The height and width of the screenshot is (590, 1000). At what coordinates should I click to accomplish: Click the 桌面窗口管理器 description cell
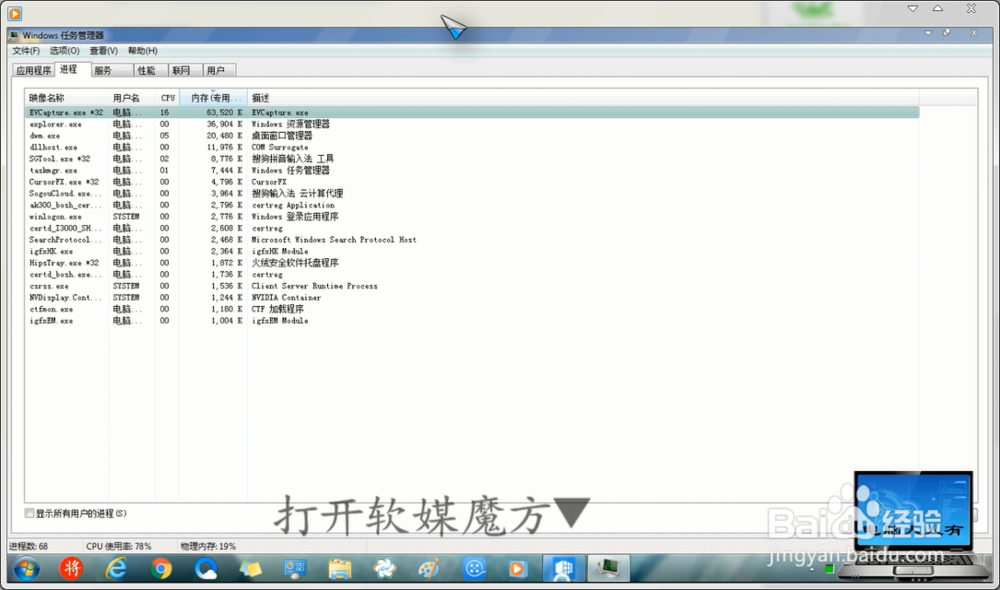pyautogui.click(x=282, y=135)
